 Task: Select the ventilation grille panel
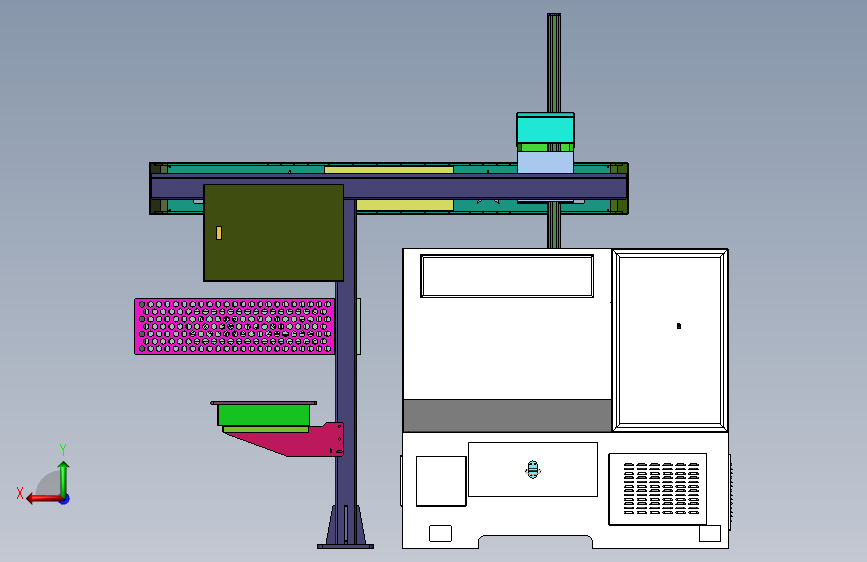[x=658, y=489]
